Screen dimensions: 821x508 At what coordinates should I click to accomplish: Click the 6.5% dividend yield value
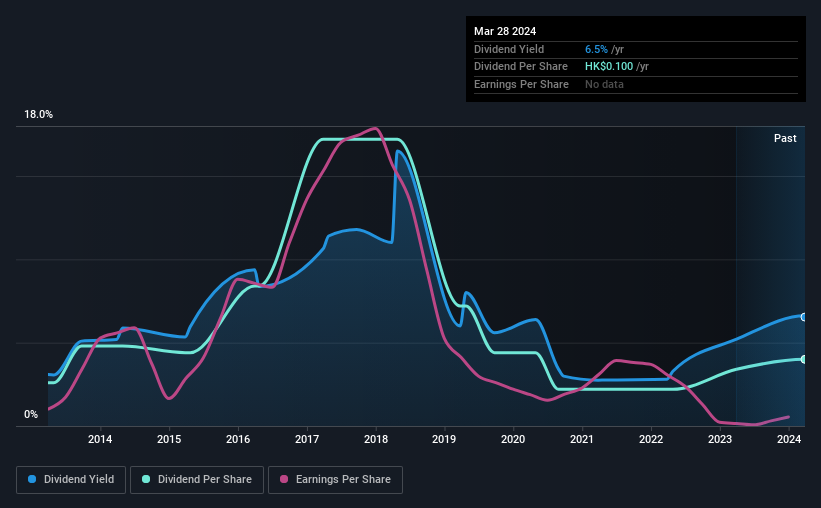pyautogui.click(x=596, y=49)
